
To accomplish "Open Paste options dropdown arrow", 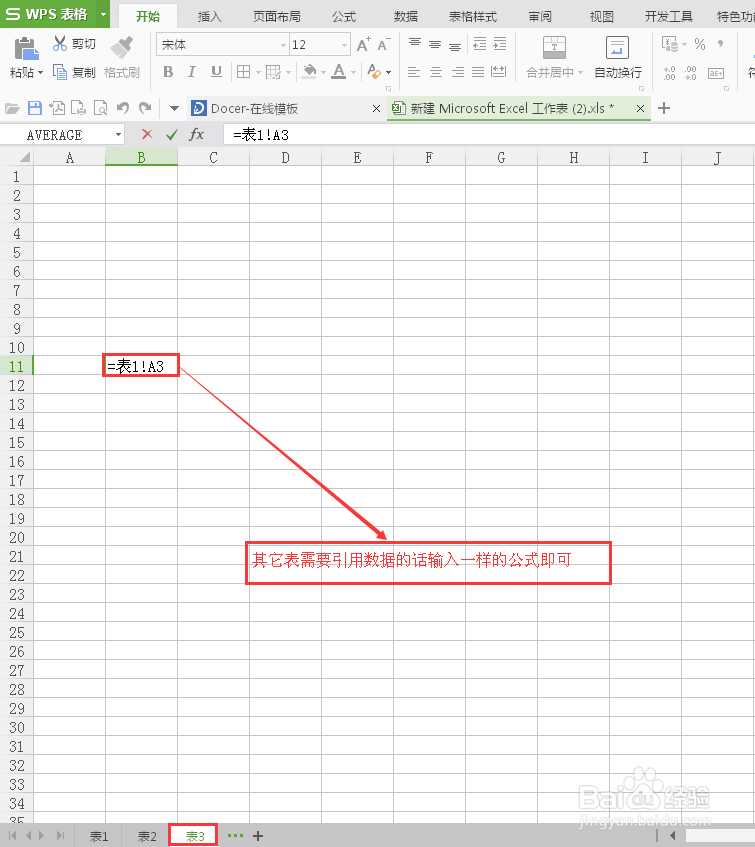I will [41, 72].
